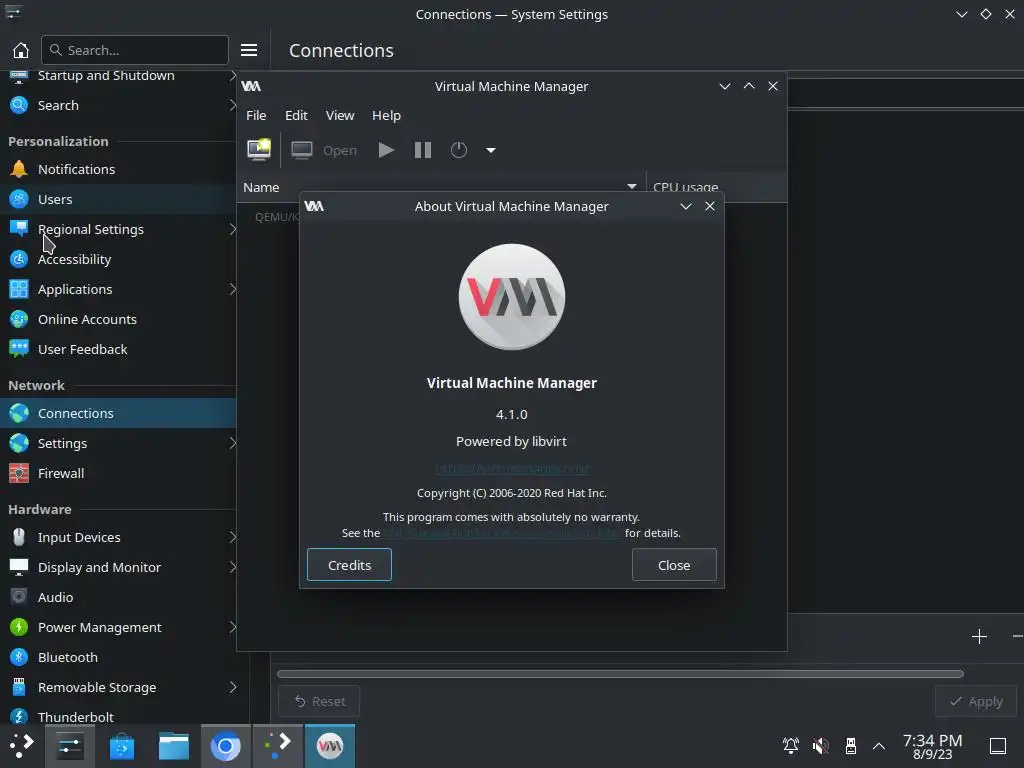The image size is (1024, 768).
Task: Expand the Display and Monitor chevron
Action: pos(232,568)
